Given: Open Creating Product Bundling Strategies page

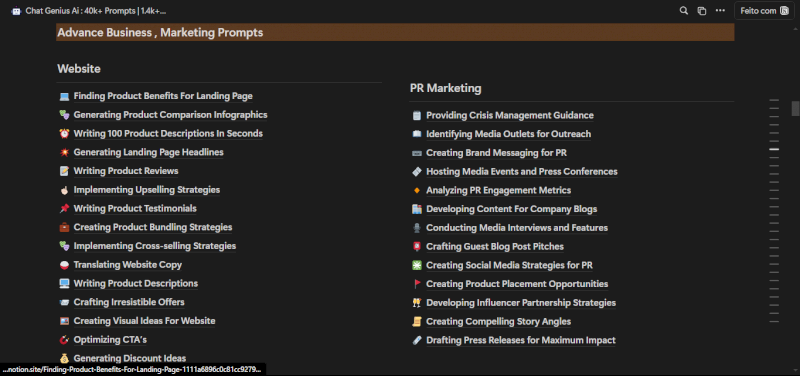Looking at the screenshot, I should coord(153,227).
